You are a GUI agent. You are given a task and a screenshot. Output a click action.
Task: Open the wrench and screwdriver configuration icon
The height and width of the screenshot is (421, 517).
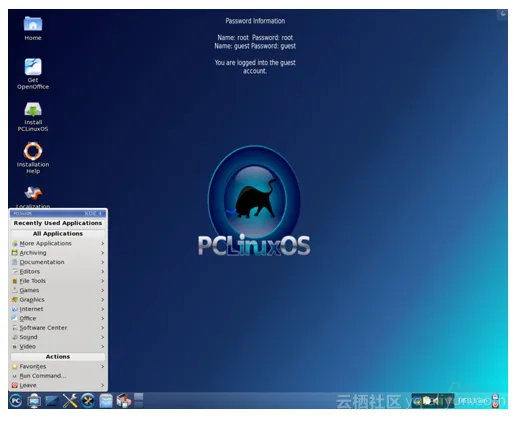pyautogui.click(x=70, y=400)
